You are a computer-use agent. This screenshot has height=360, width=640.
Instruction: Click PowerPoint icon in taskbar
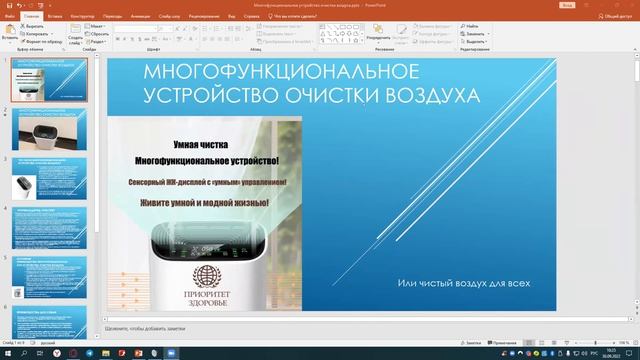coord(138,353)
